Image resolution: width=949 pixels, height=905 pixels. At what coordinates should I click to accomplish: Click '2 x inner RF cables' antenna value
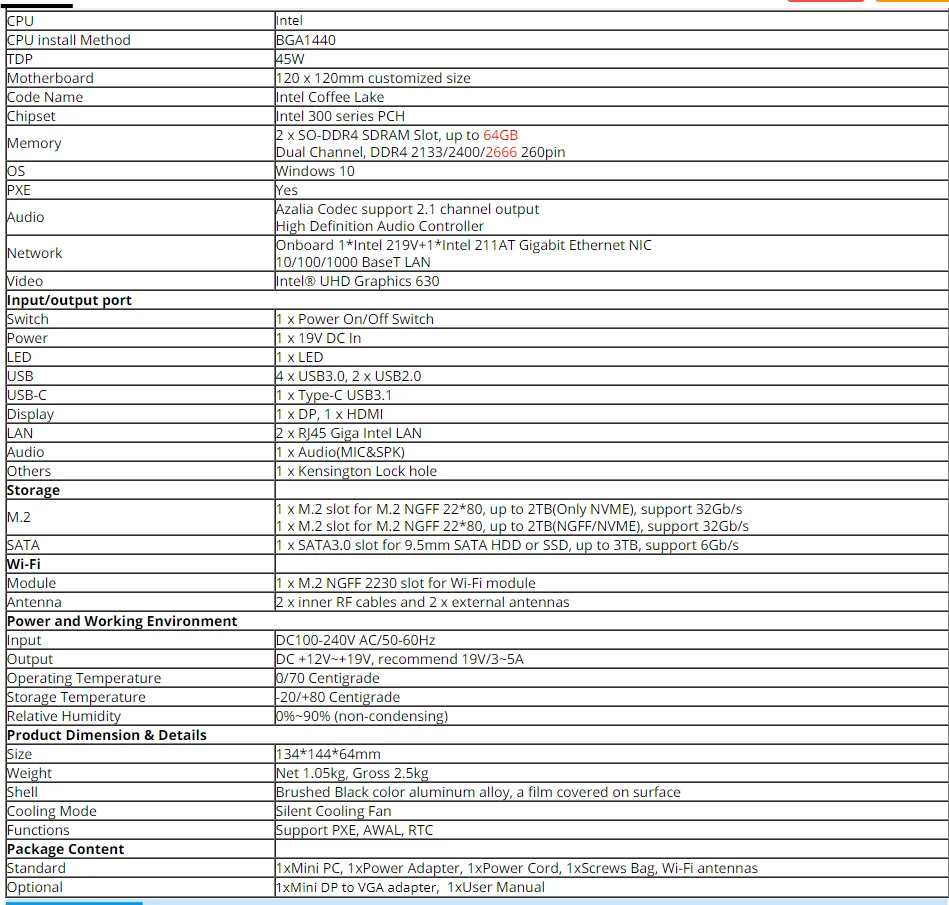click(x=422, y=602)
